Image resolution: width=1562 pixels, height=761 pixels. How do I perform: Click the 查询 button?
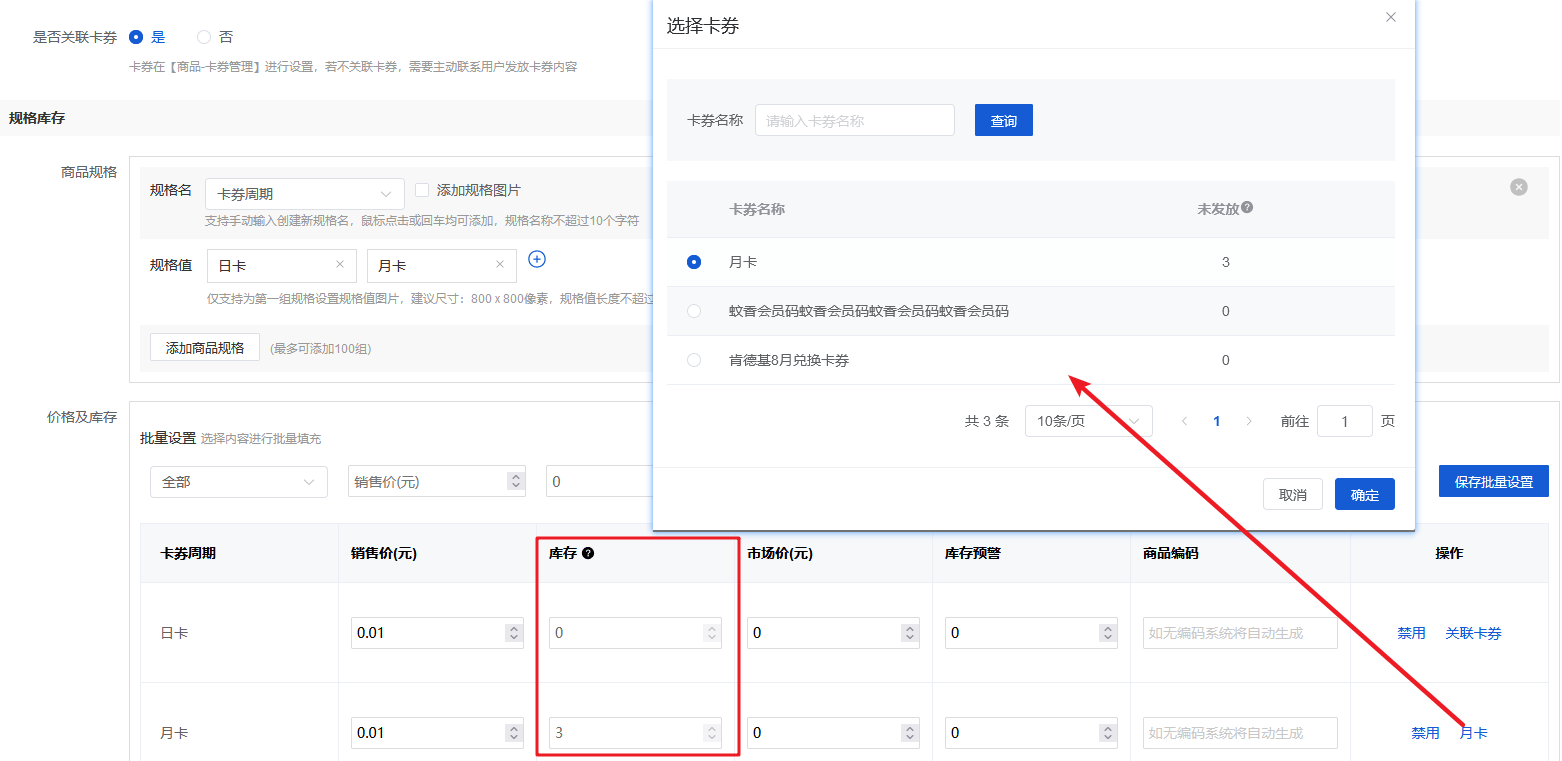[1004, 120]
